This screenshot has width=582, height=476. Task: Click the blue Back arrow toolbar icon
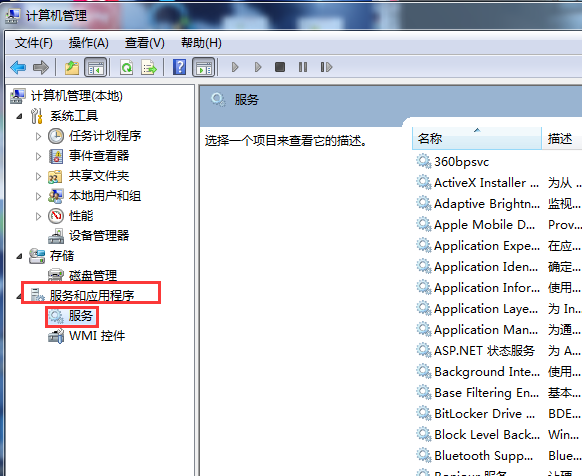pos(18,68)
